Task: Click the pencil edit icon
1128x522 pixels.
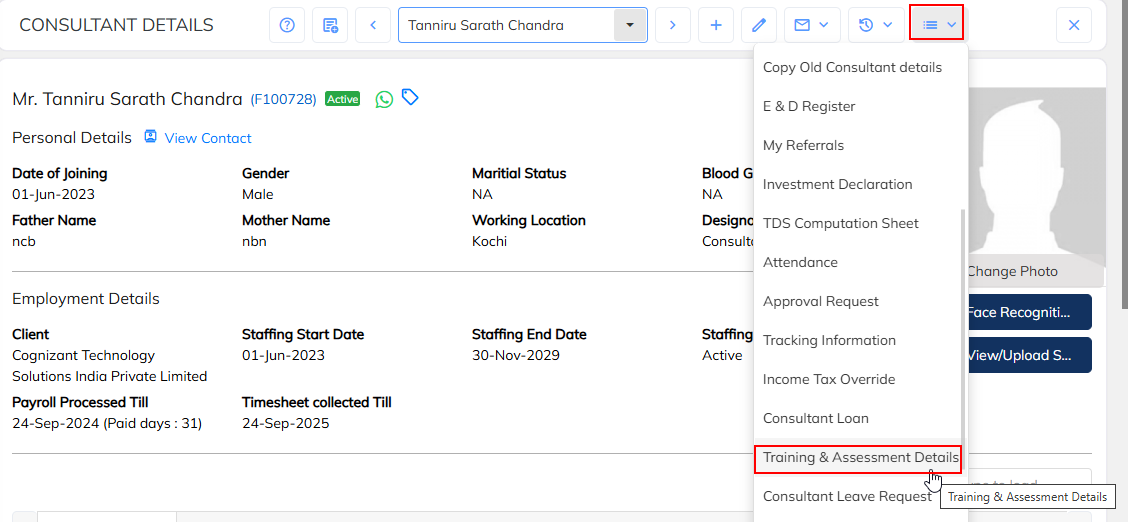Action: pos(759,25)
